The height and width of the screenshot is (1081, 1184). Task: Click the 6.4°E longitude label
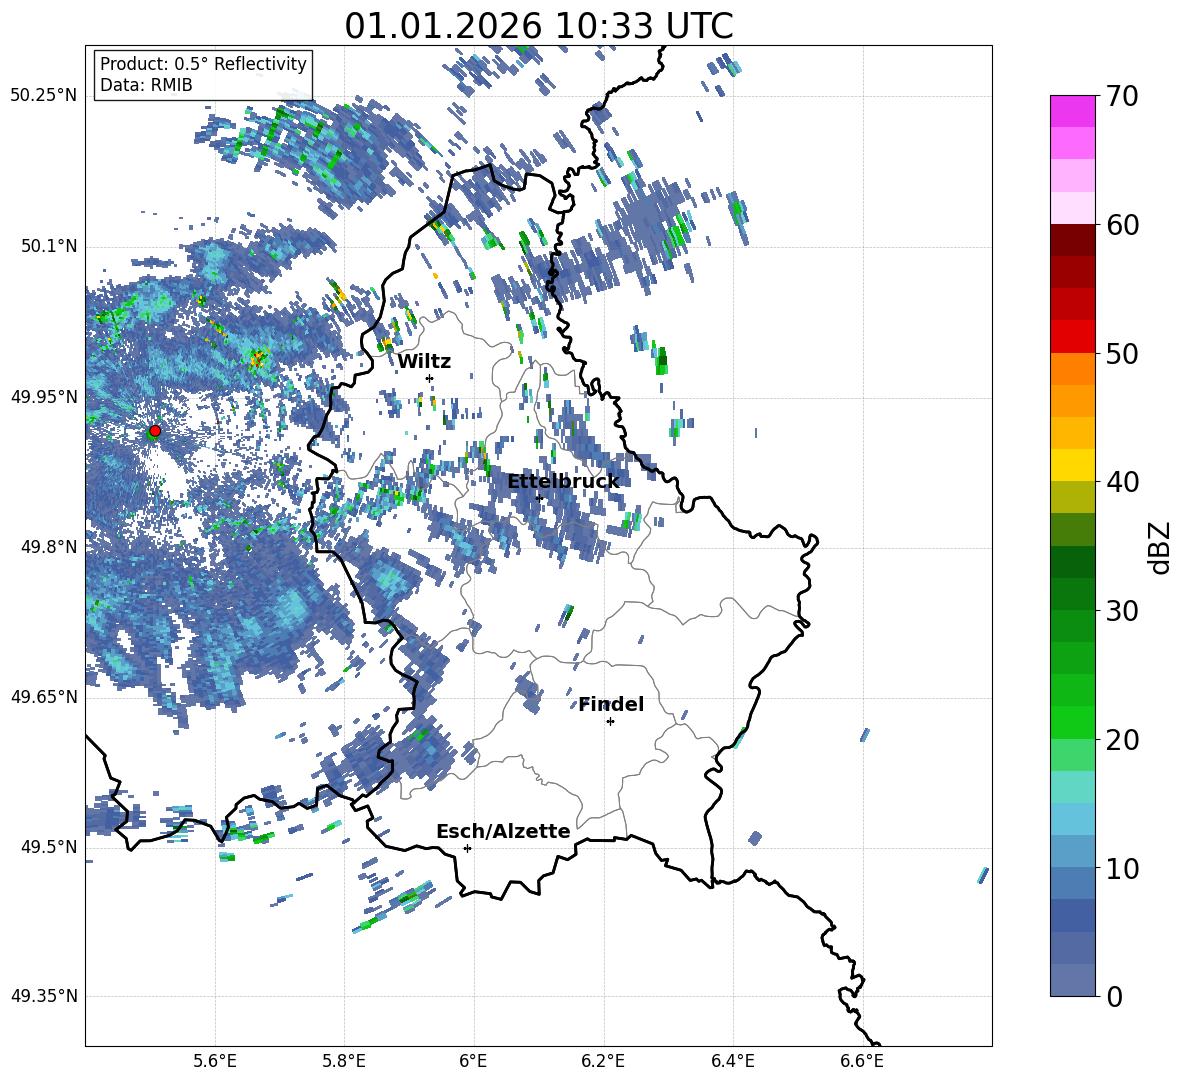[x=732, y=1062]
